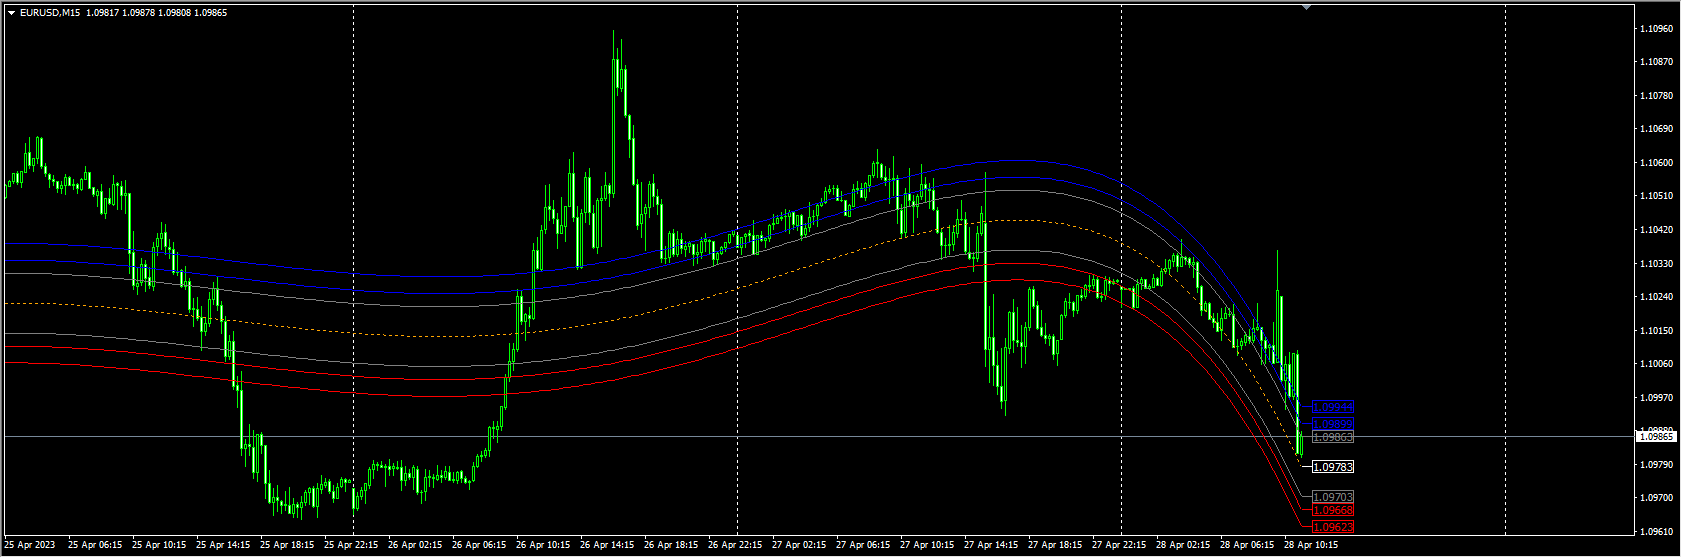Click the 27 Apr 10:15 time label

927,545
